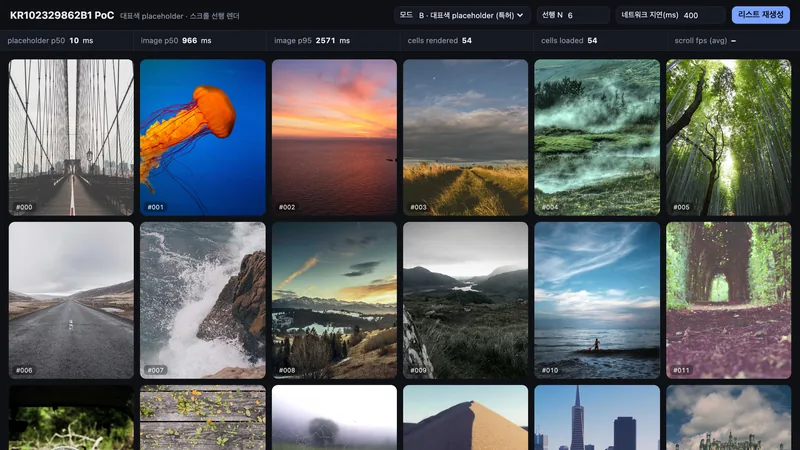The width and height of the screenshot is (800, 450).
Task: Open the grey valley thumbnail #009
Action: 465,300
